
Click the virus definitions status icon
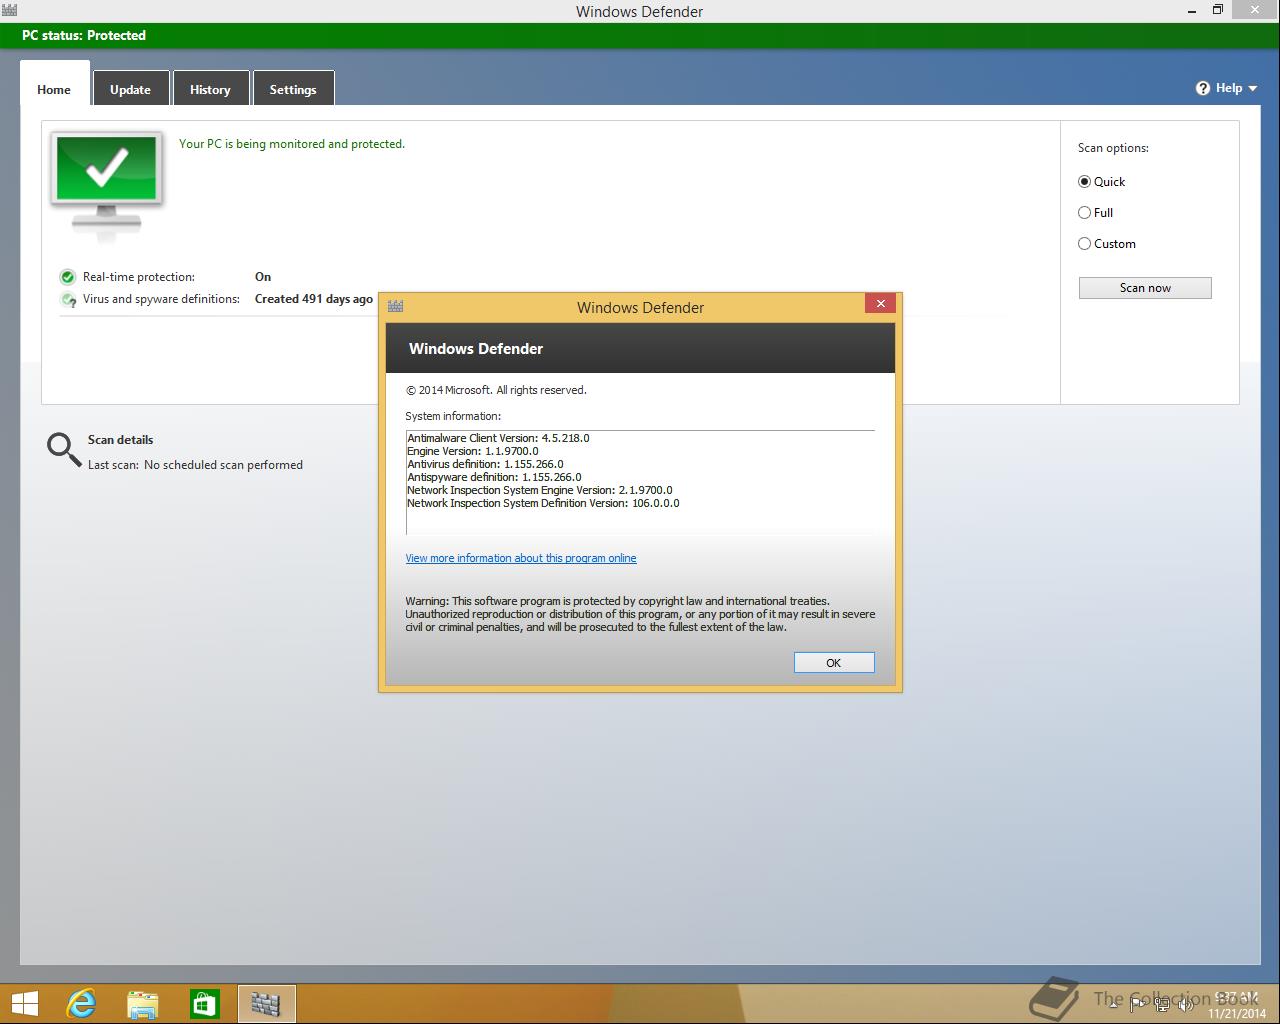click(68, 299)
